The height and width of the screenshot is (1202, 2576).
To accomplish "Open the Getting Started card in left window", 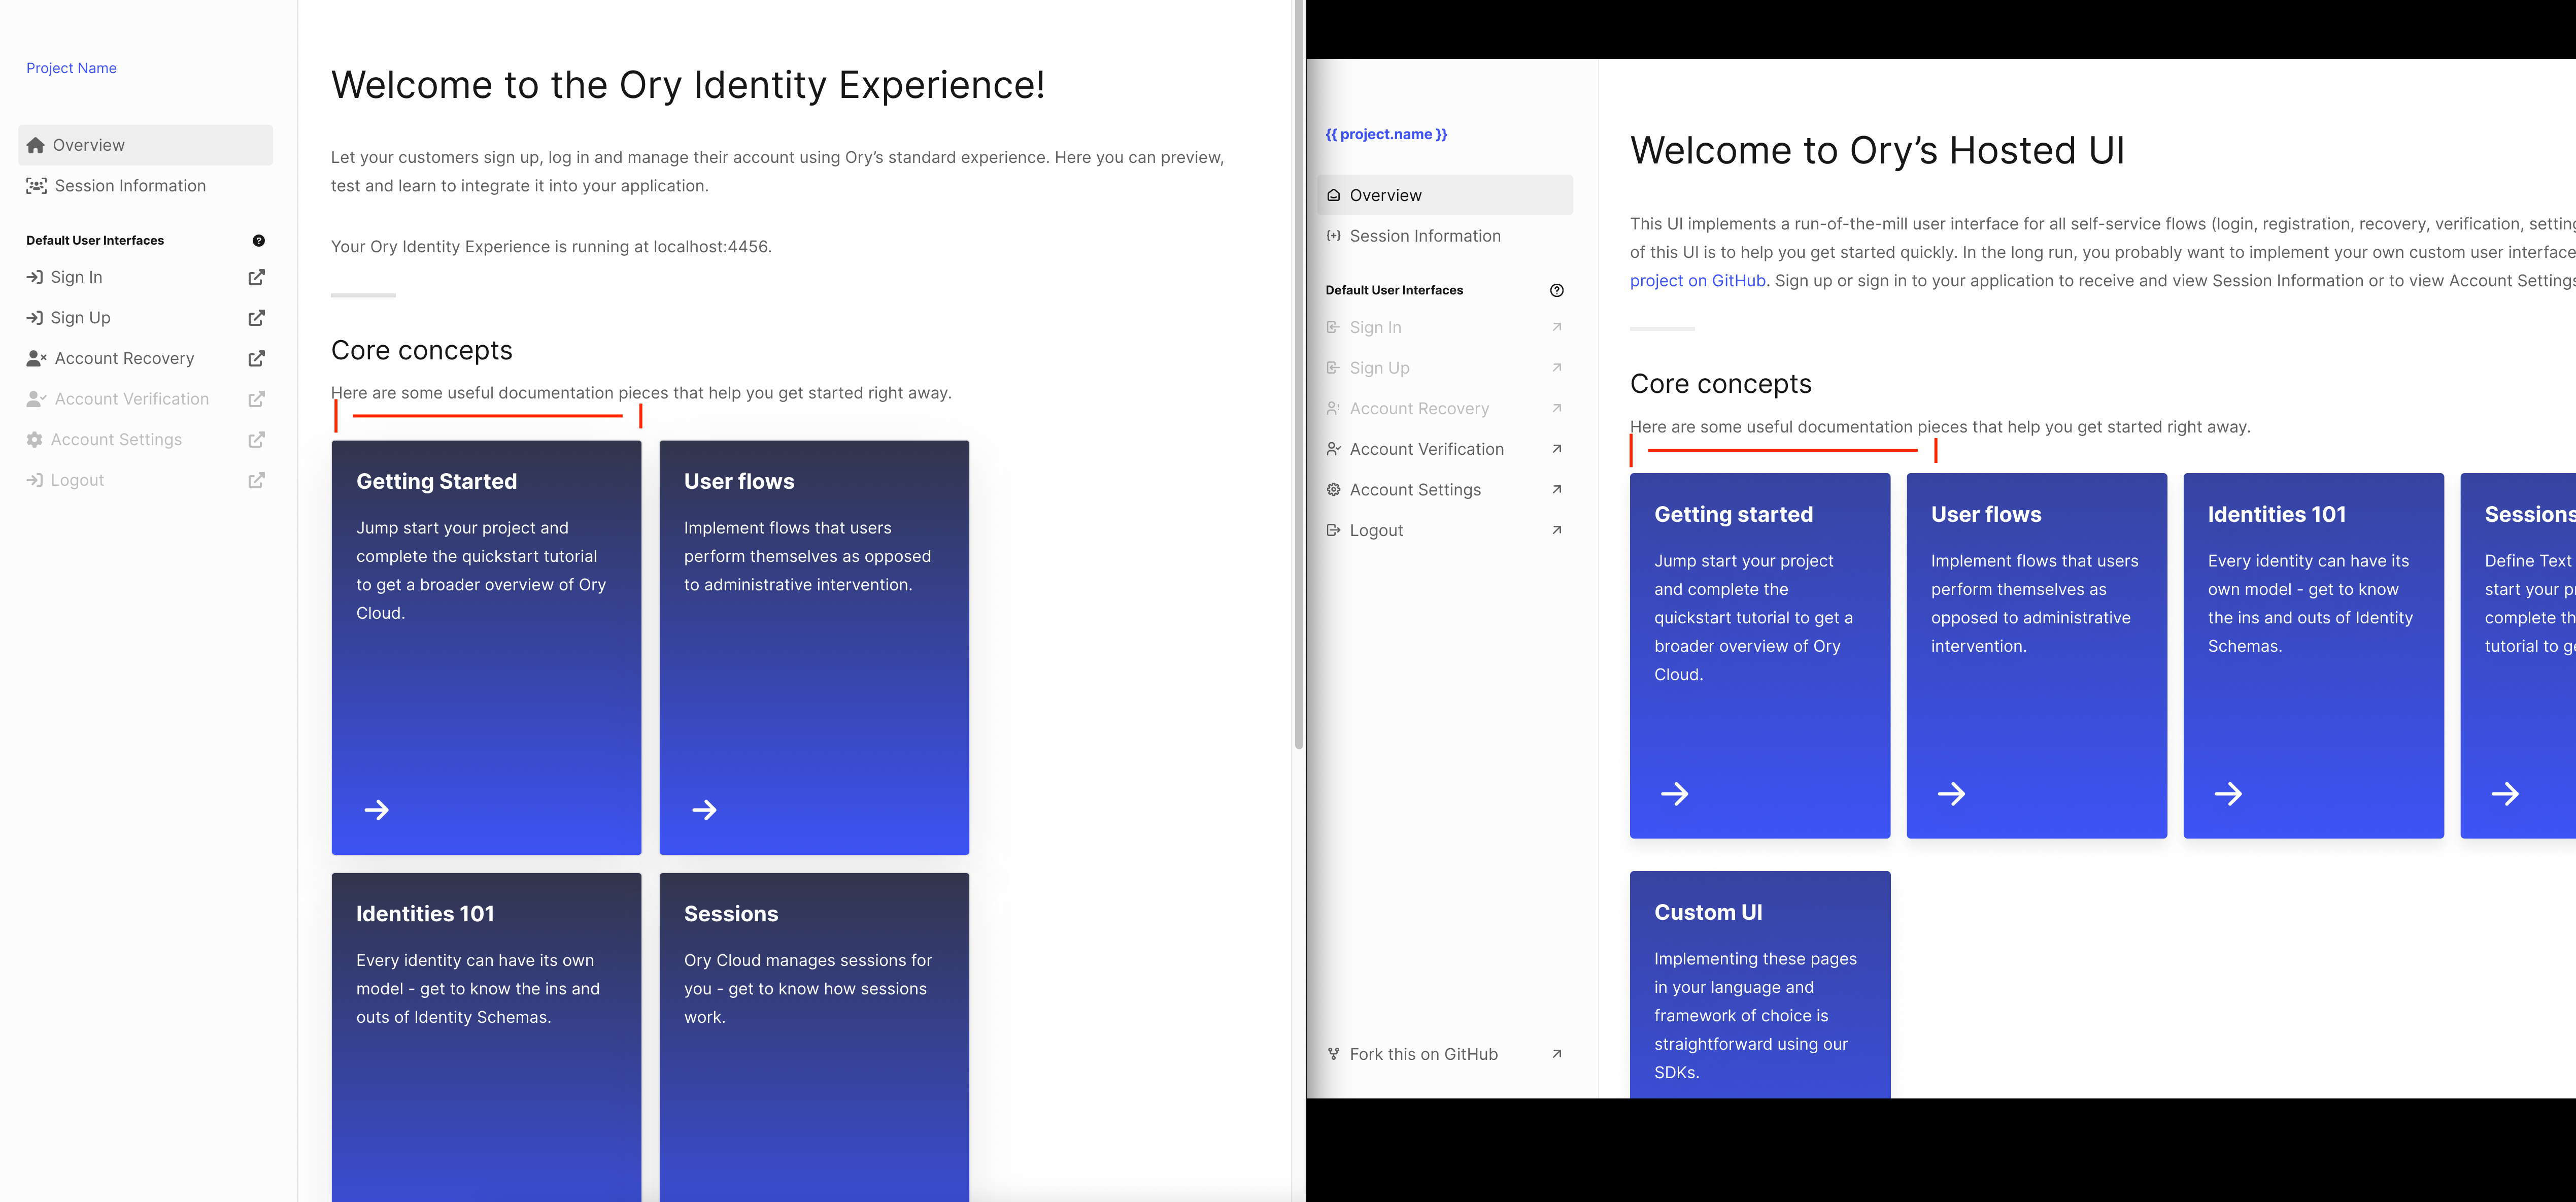I will click(x=486, y=647).
